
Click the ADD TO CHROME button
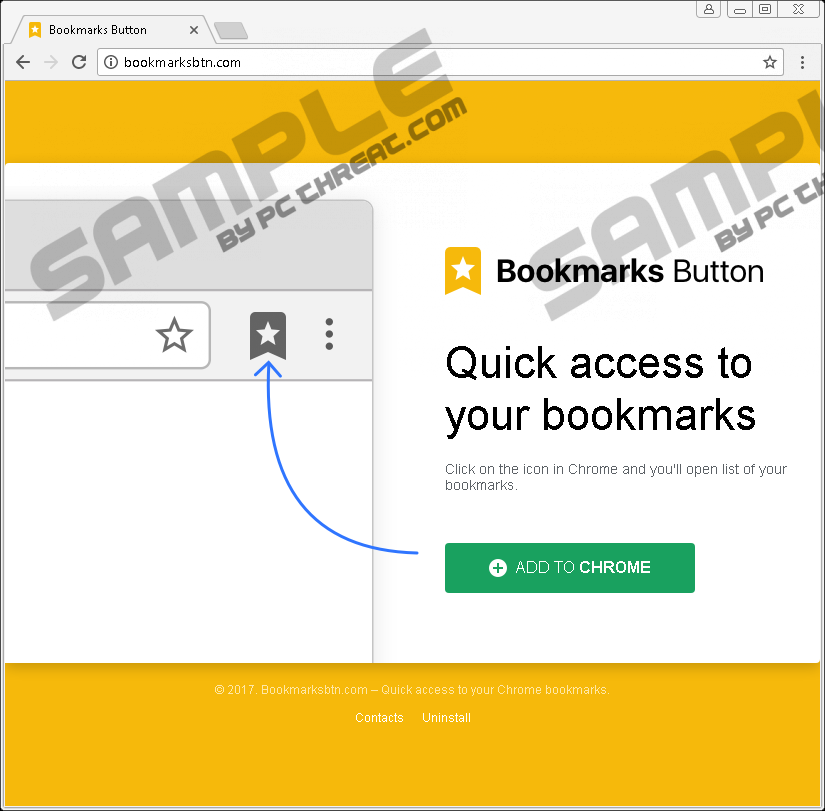click(x=569, y=567)
